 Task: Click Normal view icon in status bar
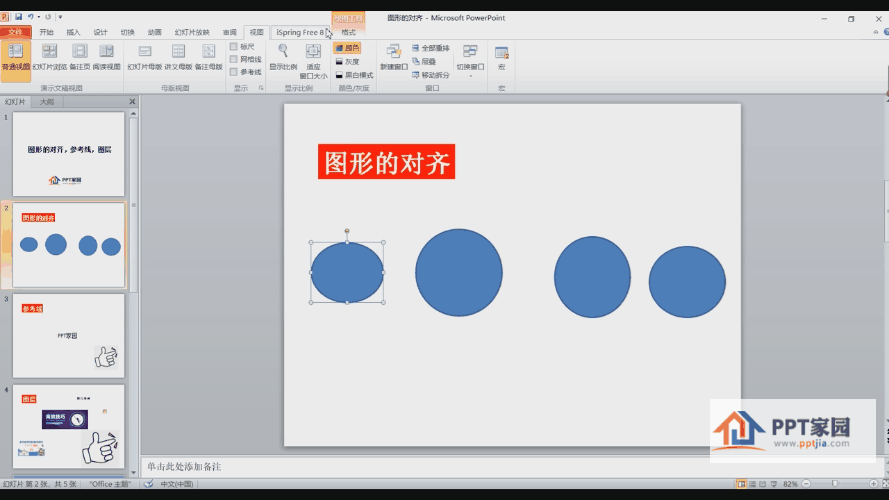point(741,484)
